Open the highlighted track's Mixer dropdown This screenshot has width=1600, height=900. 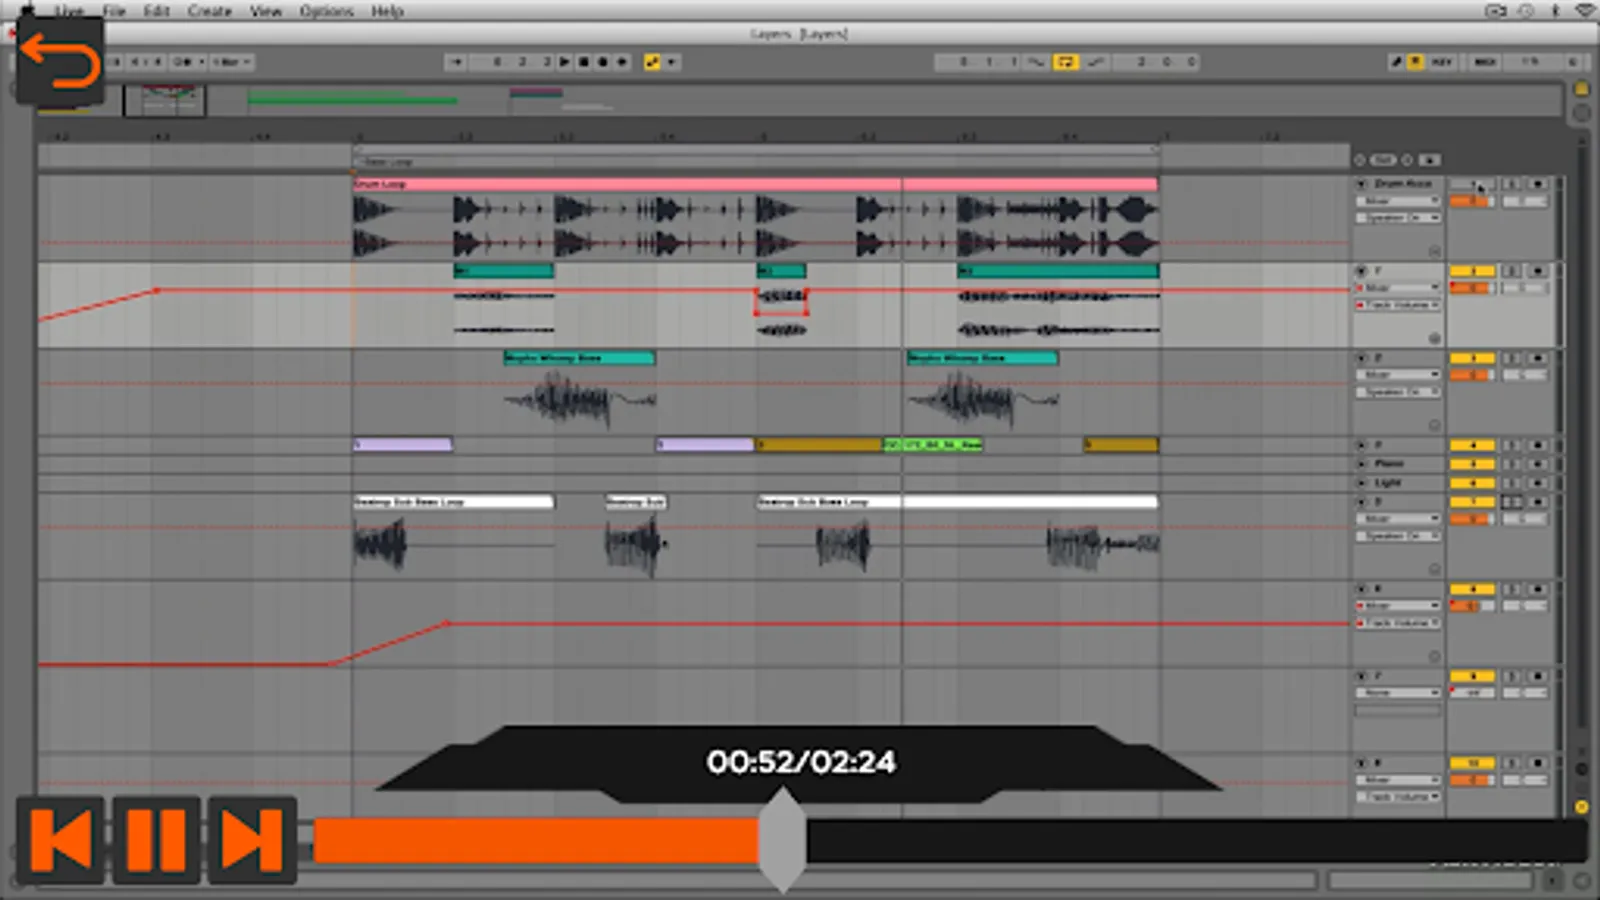tap(1398, 288)
